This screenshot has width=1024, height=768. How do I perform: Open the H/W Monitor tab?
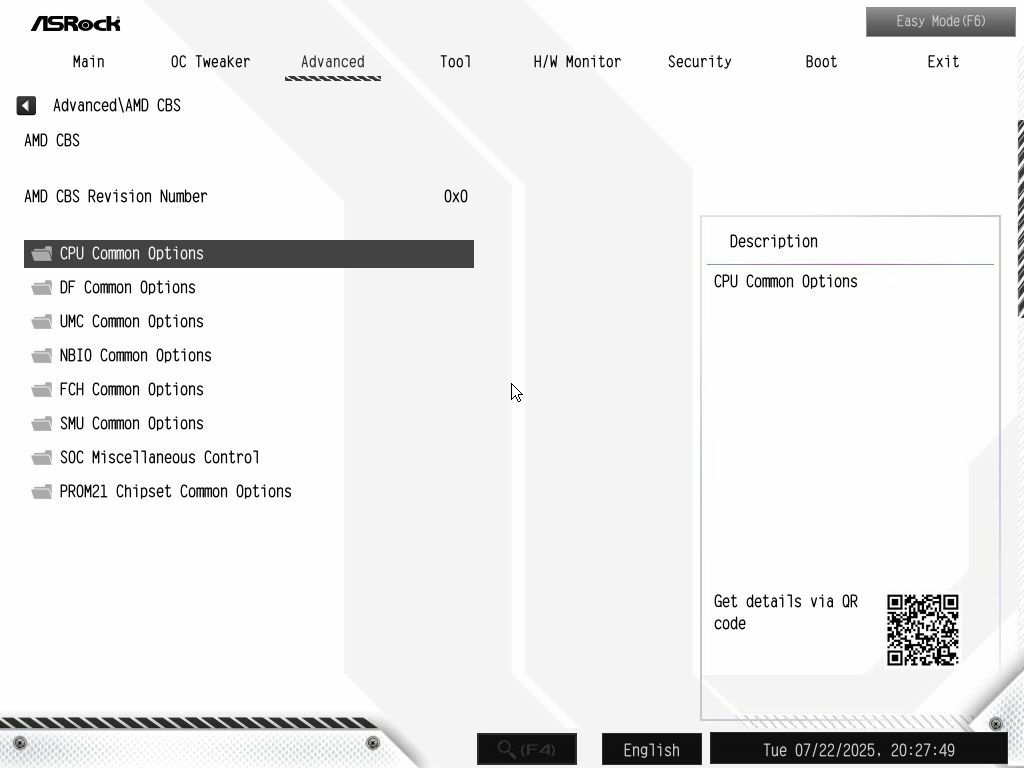[577, 62]
